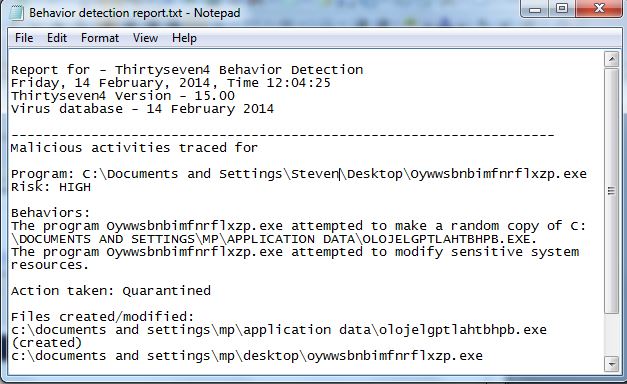
Task: Click the scroll down arrow
Action: pyautogui.click(x=611, y=364)
